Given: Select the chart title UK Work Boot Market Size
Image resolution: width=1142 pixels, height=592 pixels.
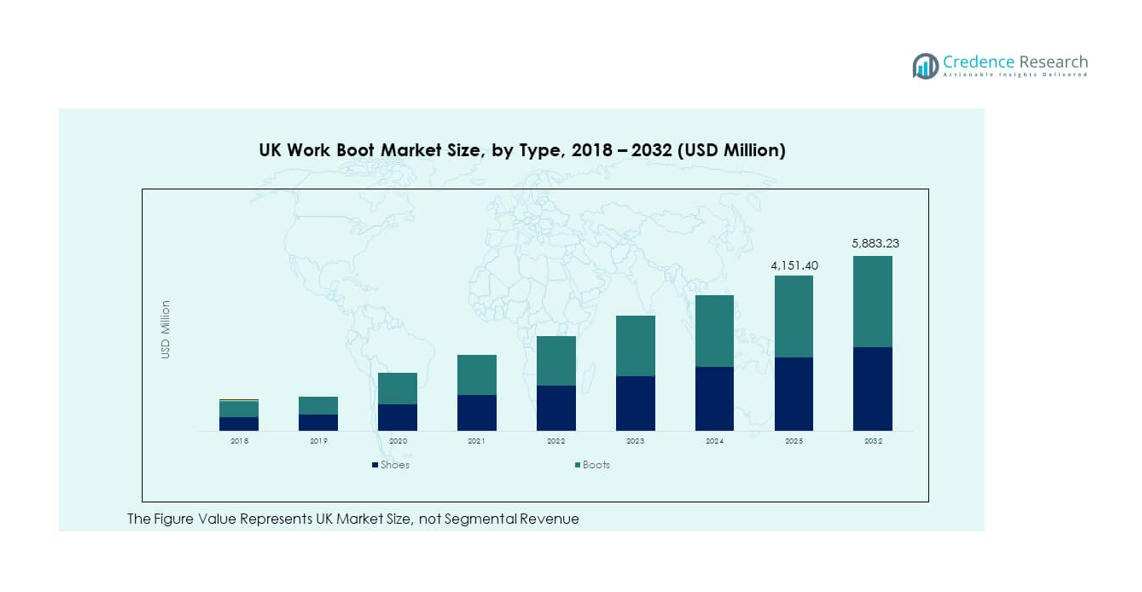Looking at the screenshot, I should click(x=522, y=151).
